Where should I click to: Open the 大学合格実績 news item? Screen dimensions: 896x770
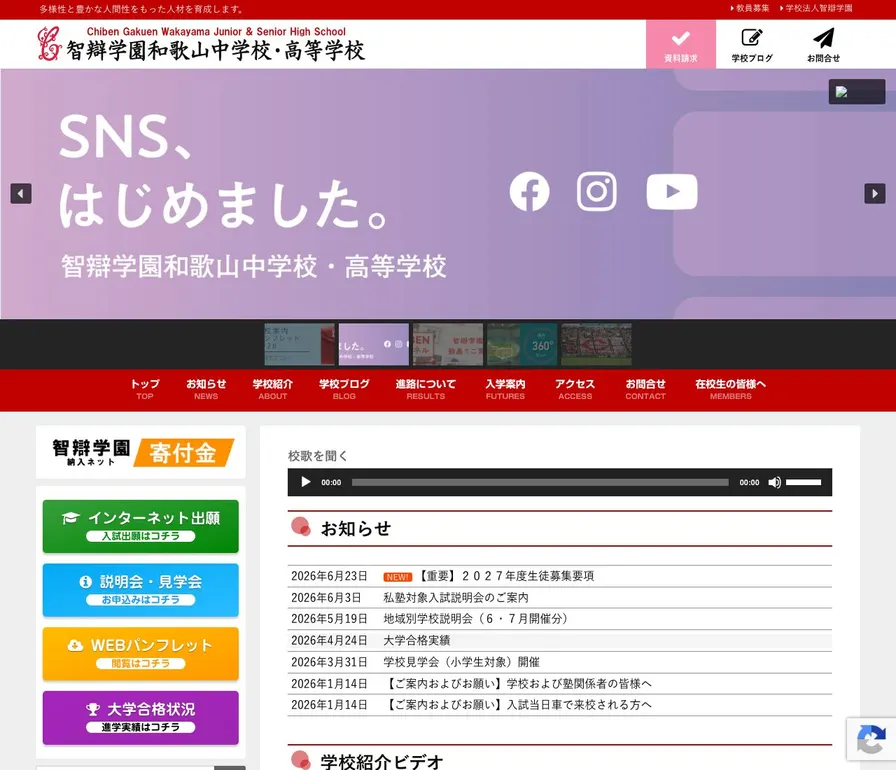click(417, 640)
